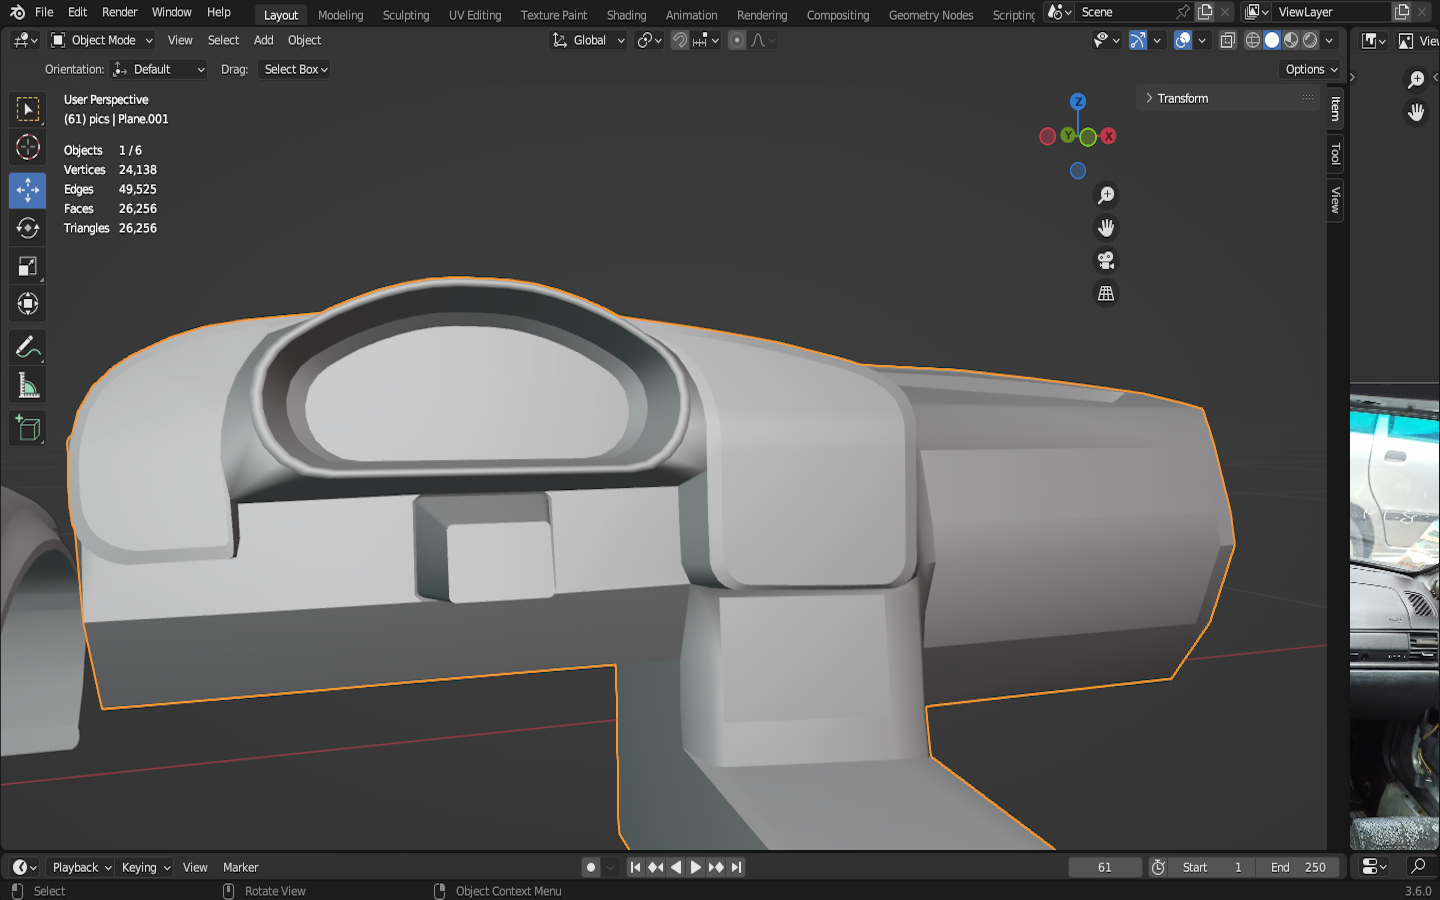
Task: Jump to the timeline end frame
Action: pyautogui.click(x=736, y=867)
